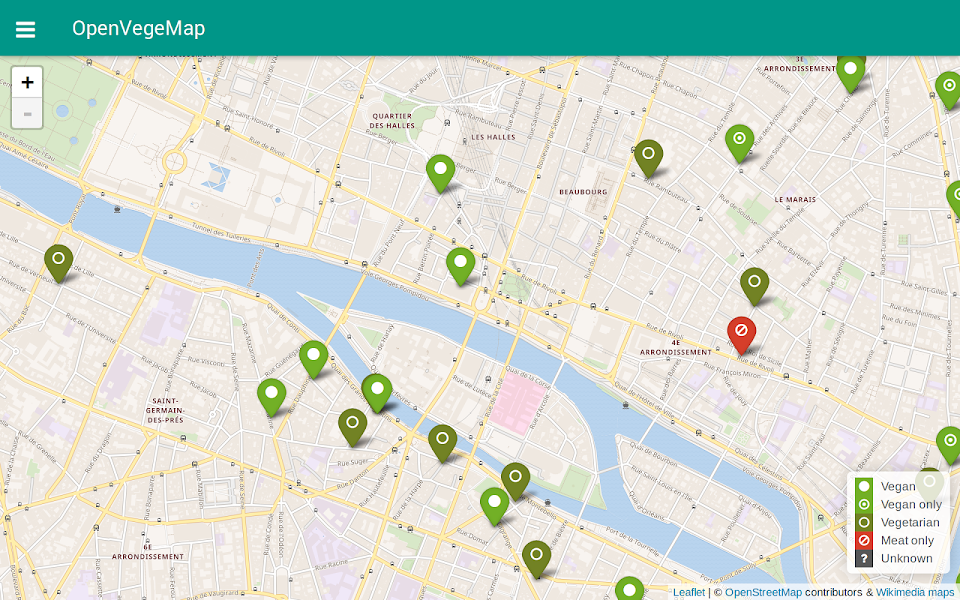Screen dimensions: 960x600
Task: Open the OpenStreetMap attribution link
Action: coord(763,592)
